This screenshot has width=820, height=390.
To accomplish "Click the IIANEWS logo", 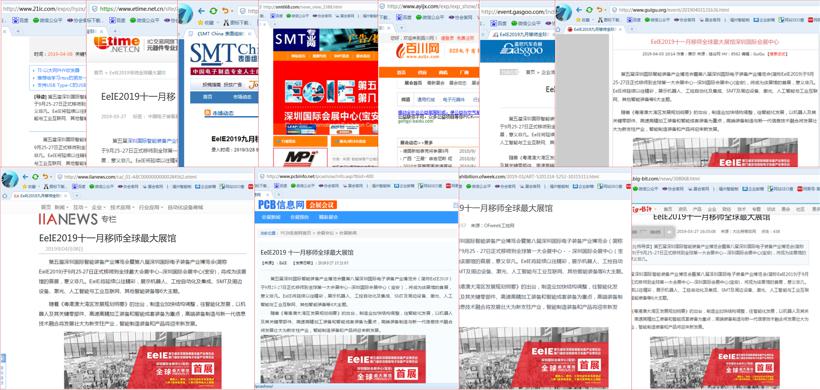I will pyautogui.click(x=69, y=219).
